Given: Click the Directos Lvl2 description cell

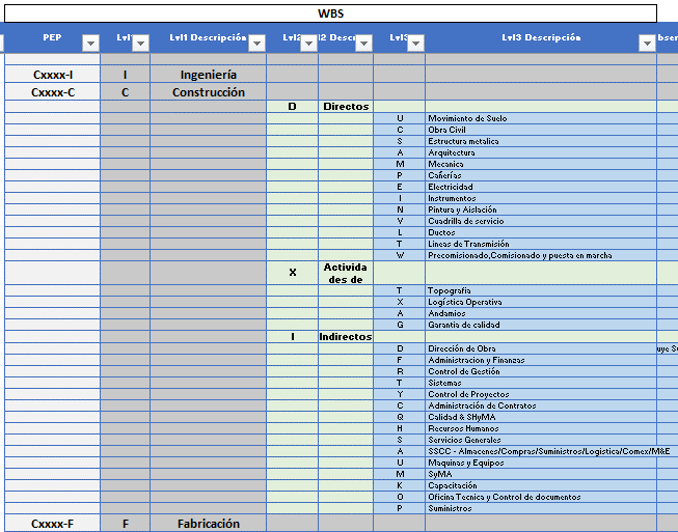Looking at the screenshot, I should coord(345,106).
